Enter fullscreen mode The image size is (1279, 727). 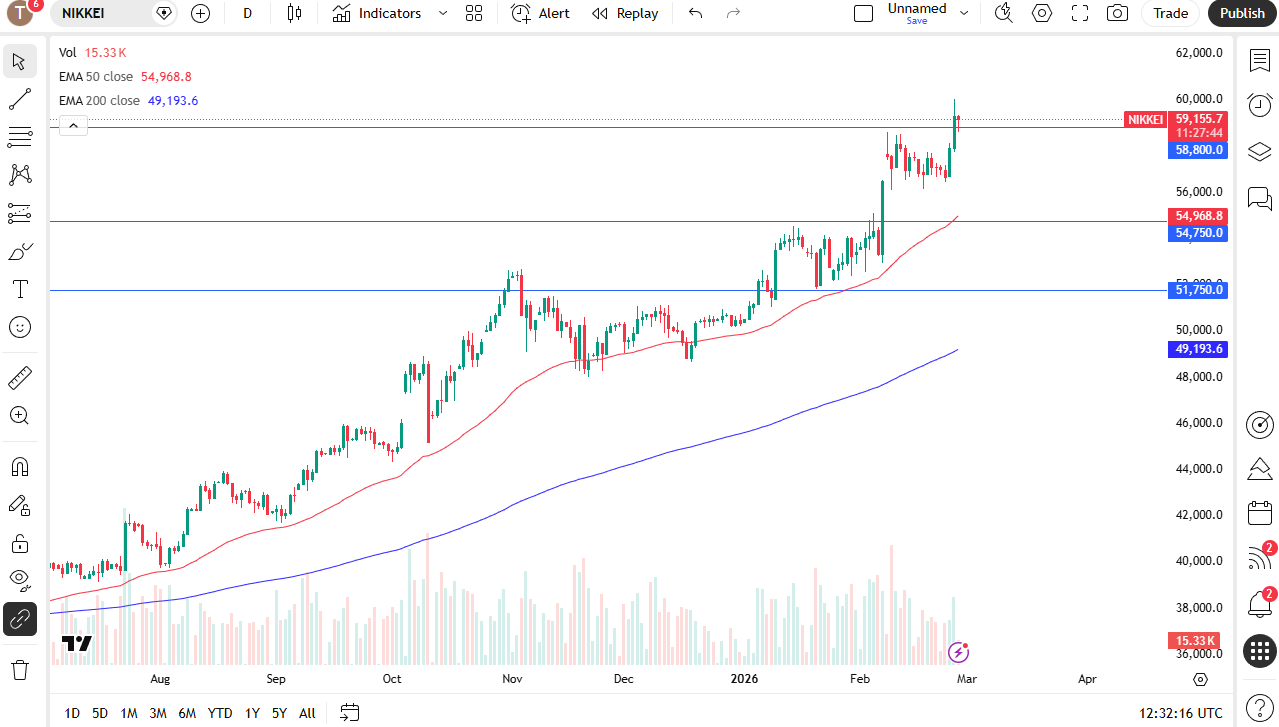coord(1080,13)
